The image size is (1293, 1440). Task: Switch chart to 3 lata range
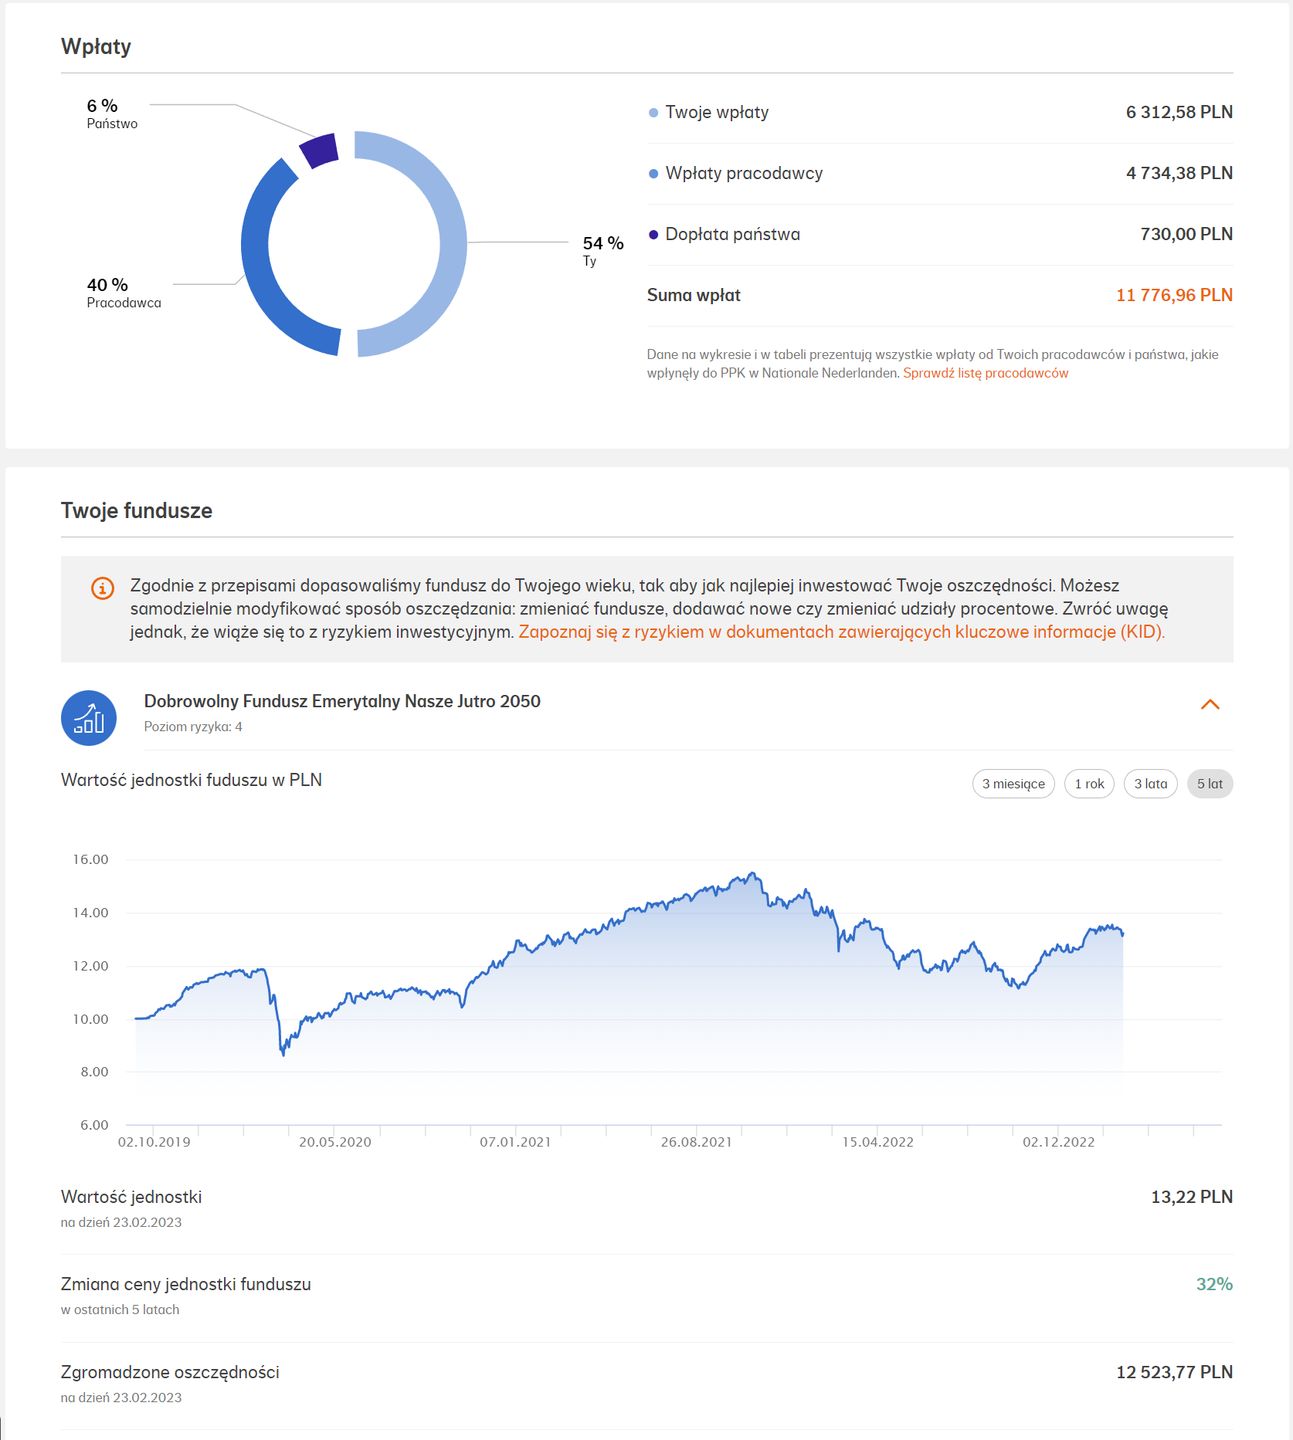[x=1150, y=784]
